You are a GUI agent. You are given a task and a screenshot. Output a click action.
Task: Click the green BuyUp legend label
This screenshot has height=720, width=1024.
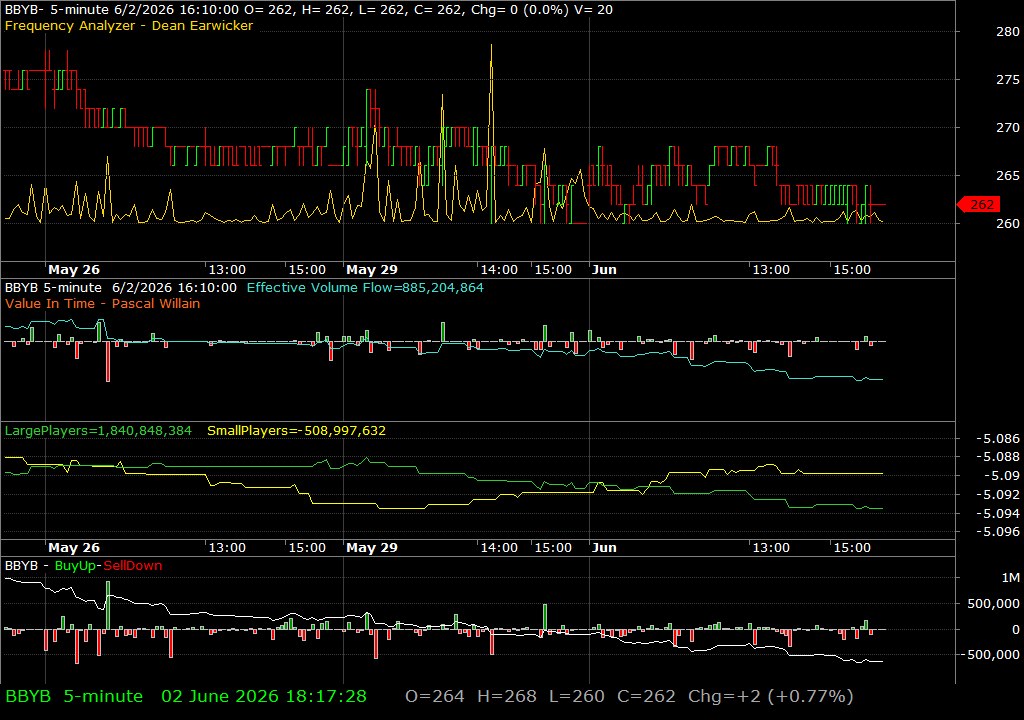coord(75,566)
